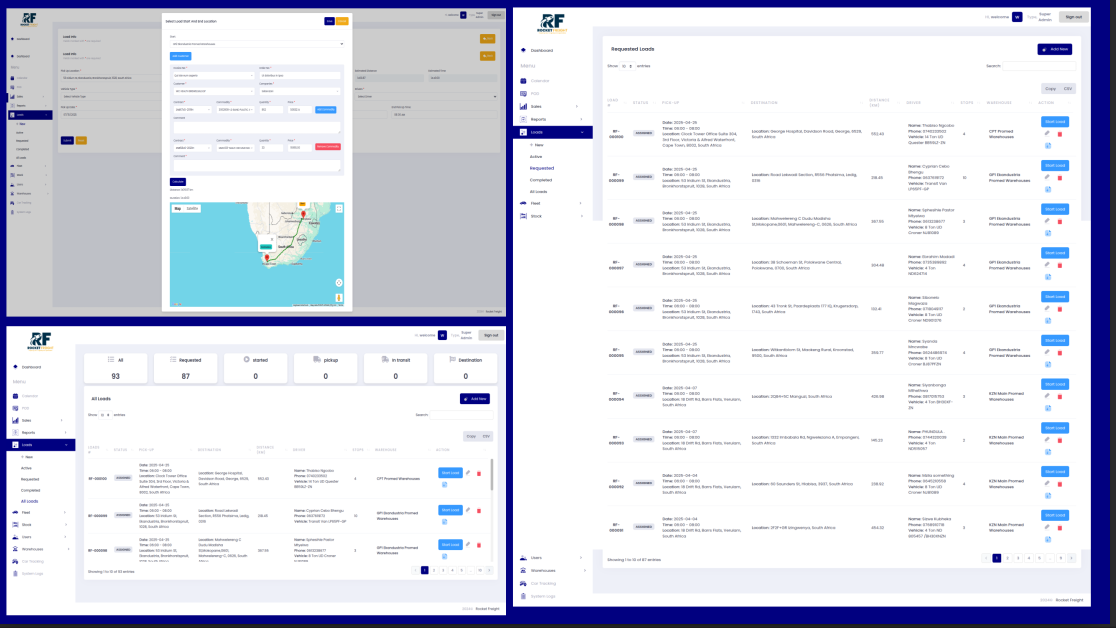1116x628 pixels.
Task: Toggle fullscreen view on the route map
Action: [339, 209]
